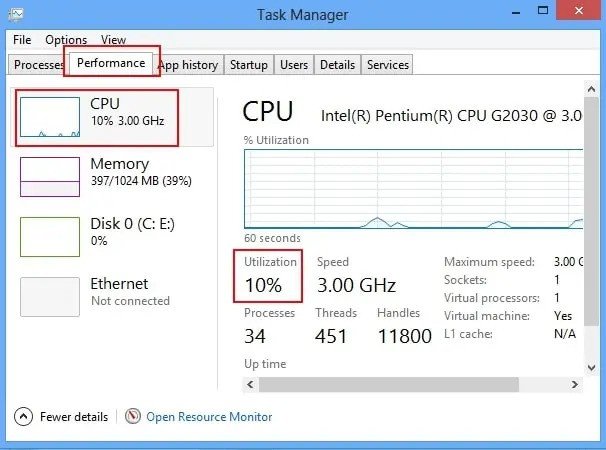
Task: Switch to the Services tab
Action: pyautogui.click(x=387, y=65)
